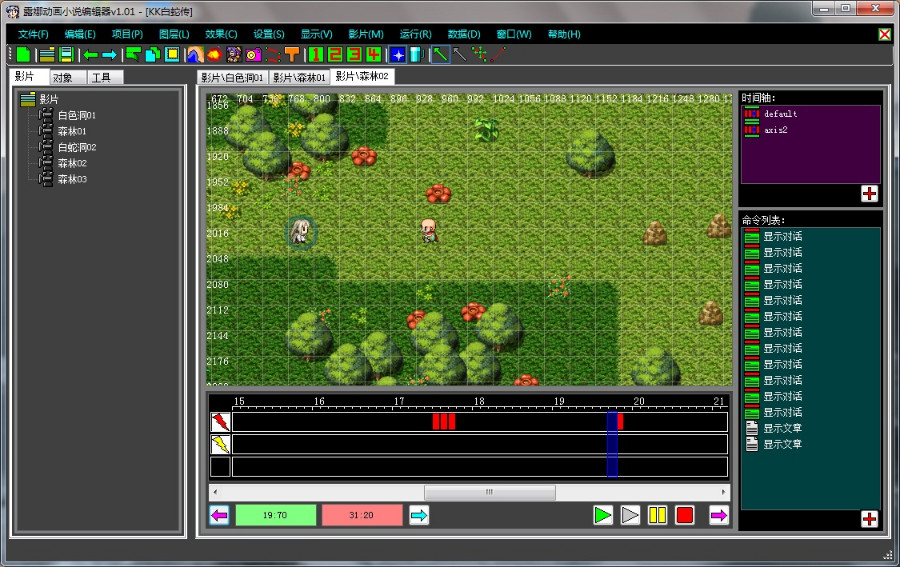Click the red path nodes icon
This screenshot has width=900, height=567.
[273, 55]
